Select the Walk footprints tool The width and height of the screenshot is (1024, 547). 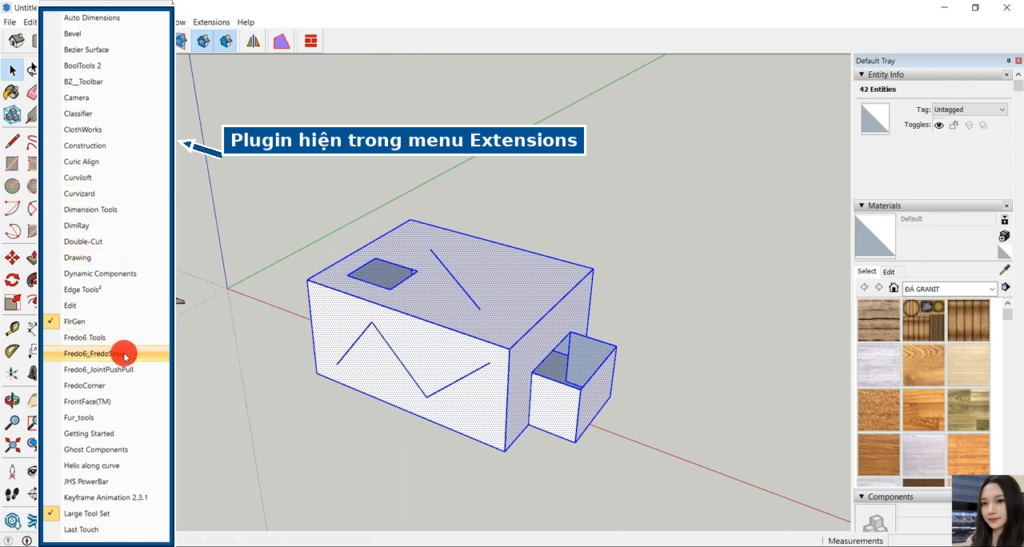12,494
